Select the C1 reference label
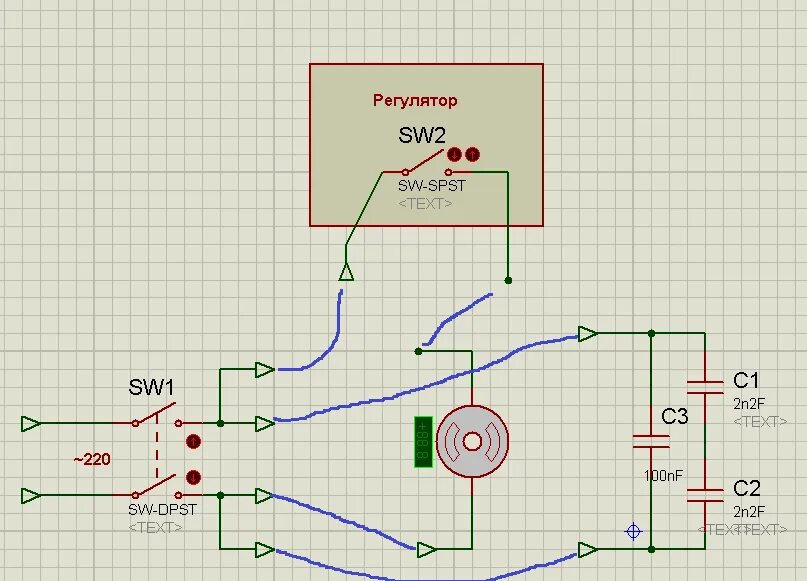 (x=746, y=380)
